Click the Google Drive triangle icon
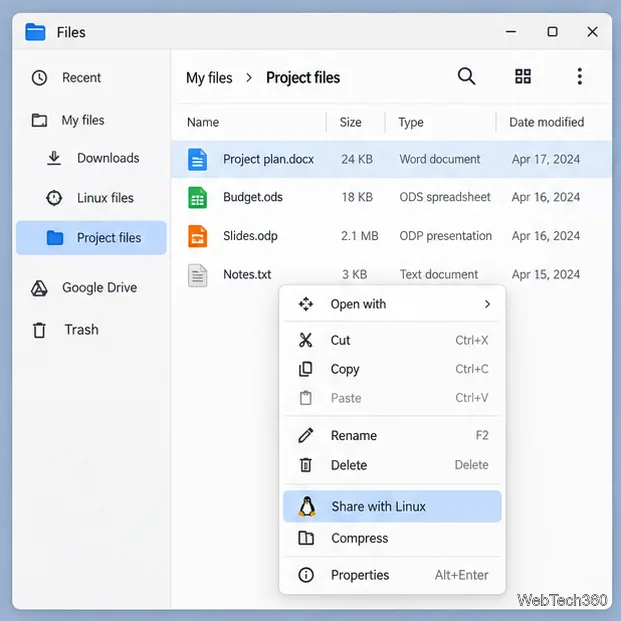 pos(39,288)
